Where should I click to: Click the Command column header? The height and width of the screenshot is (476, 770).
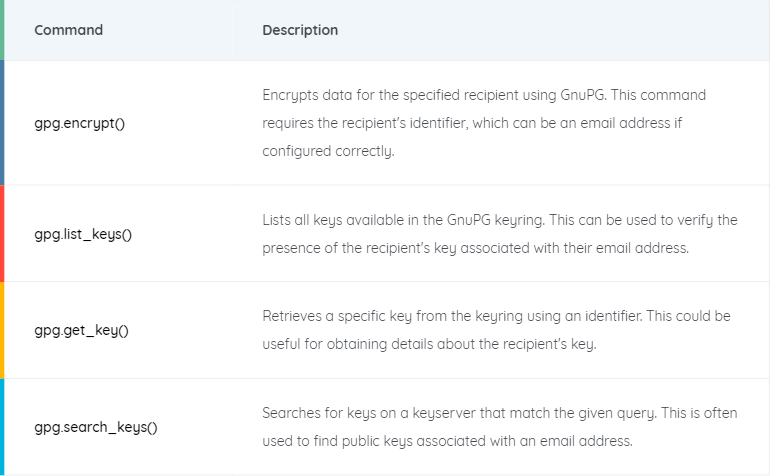(68, 30)
